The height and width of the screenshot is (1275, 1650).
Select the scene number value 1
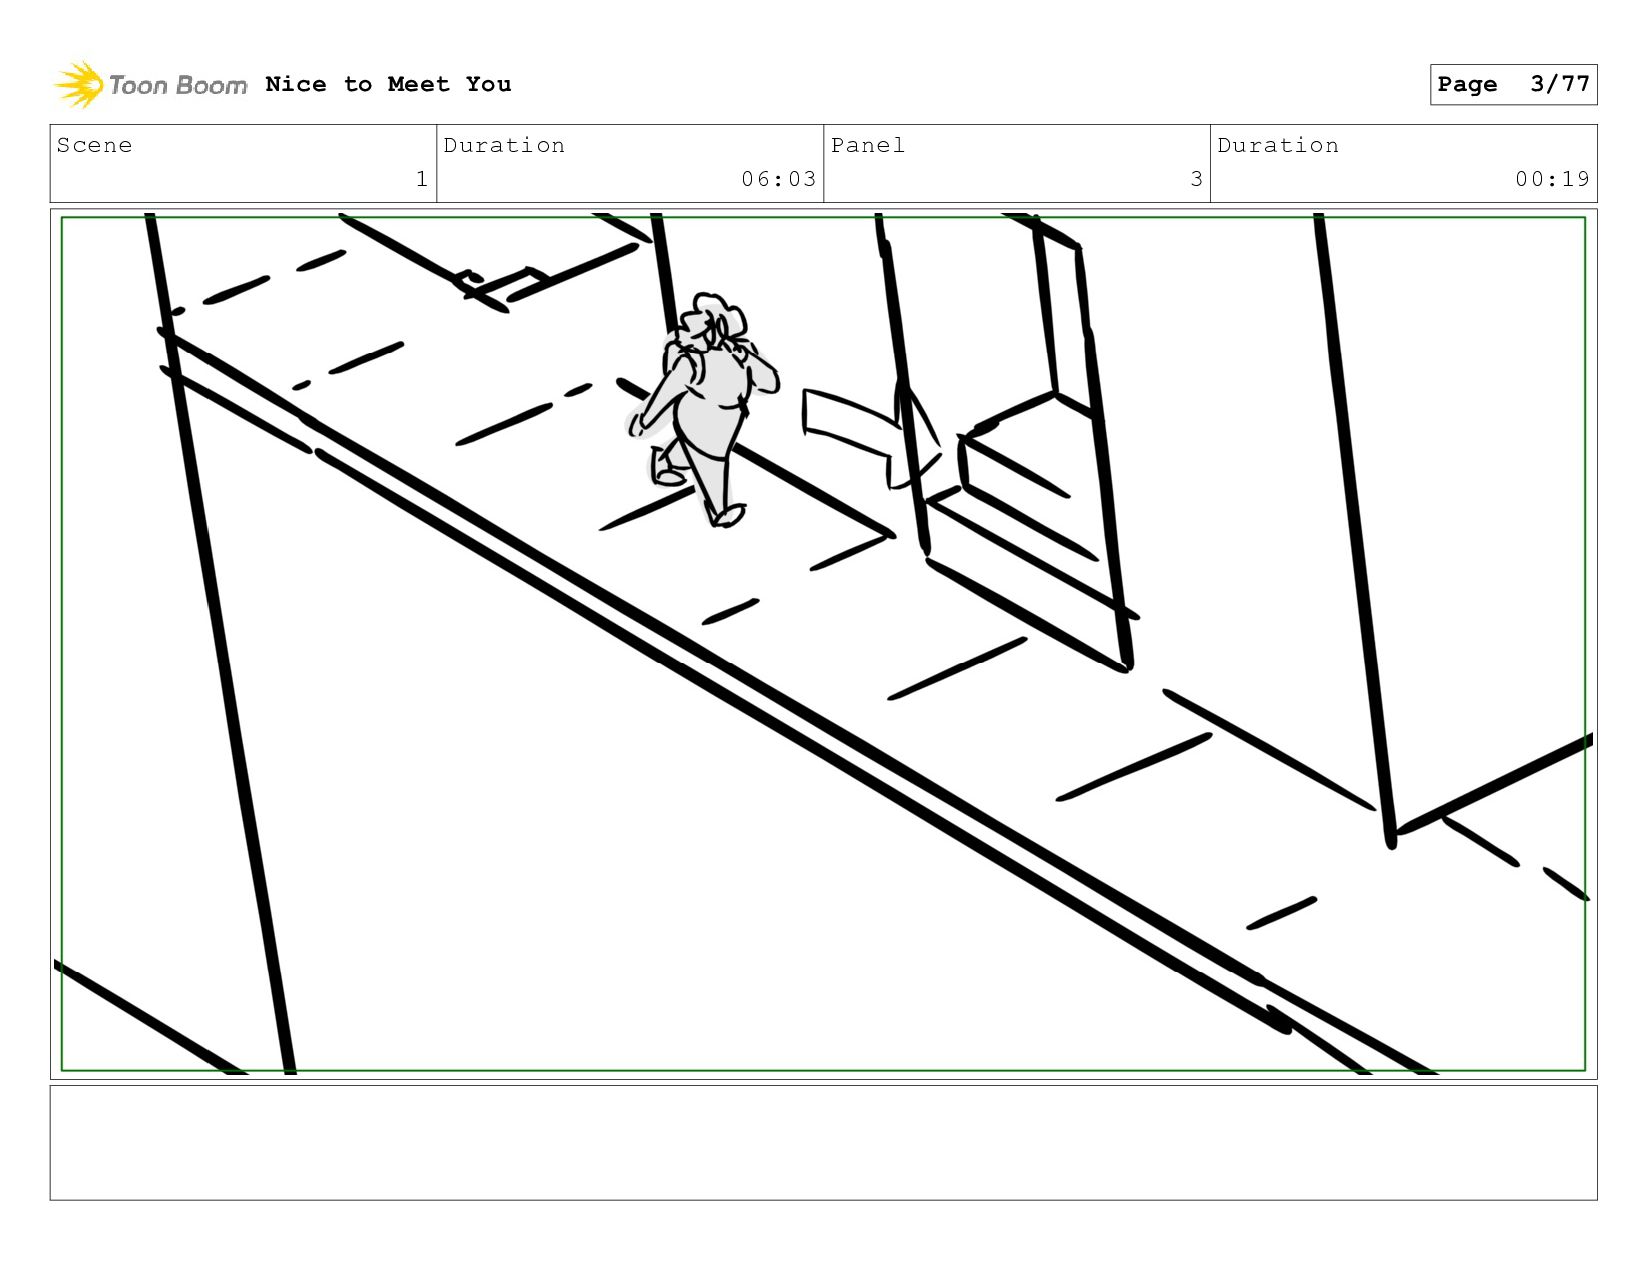(x=422, y=179)
